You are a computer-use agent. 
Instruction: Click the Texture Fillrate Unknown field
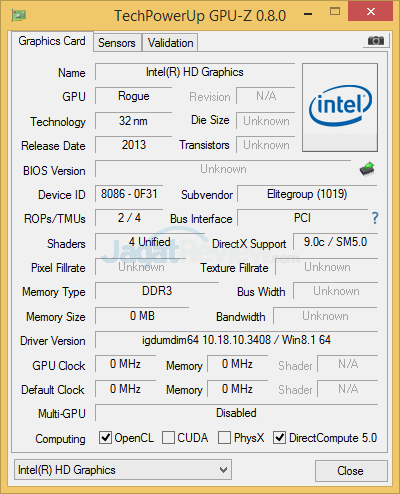327,267
